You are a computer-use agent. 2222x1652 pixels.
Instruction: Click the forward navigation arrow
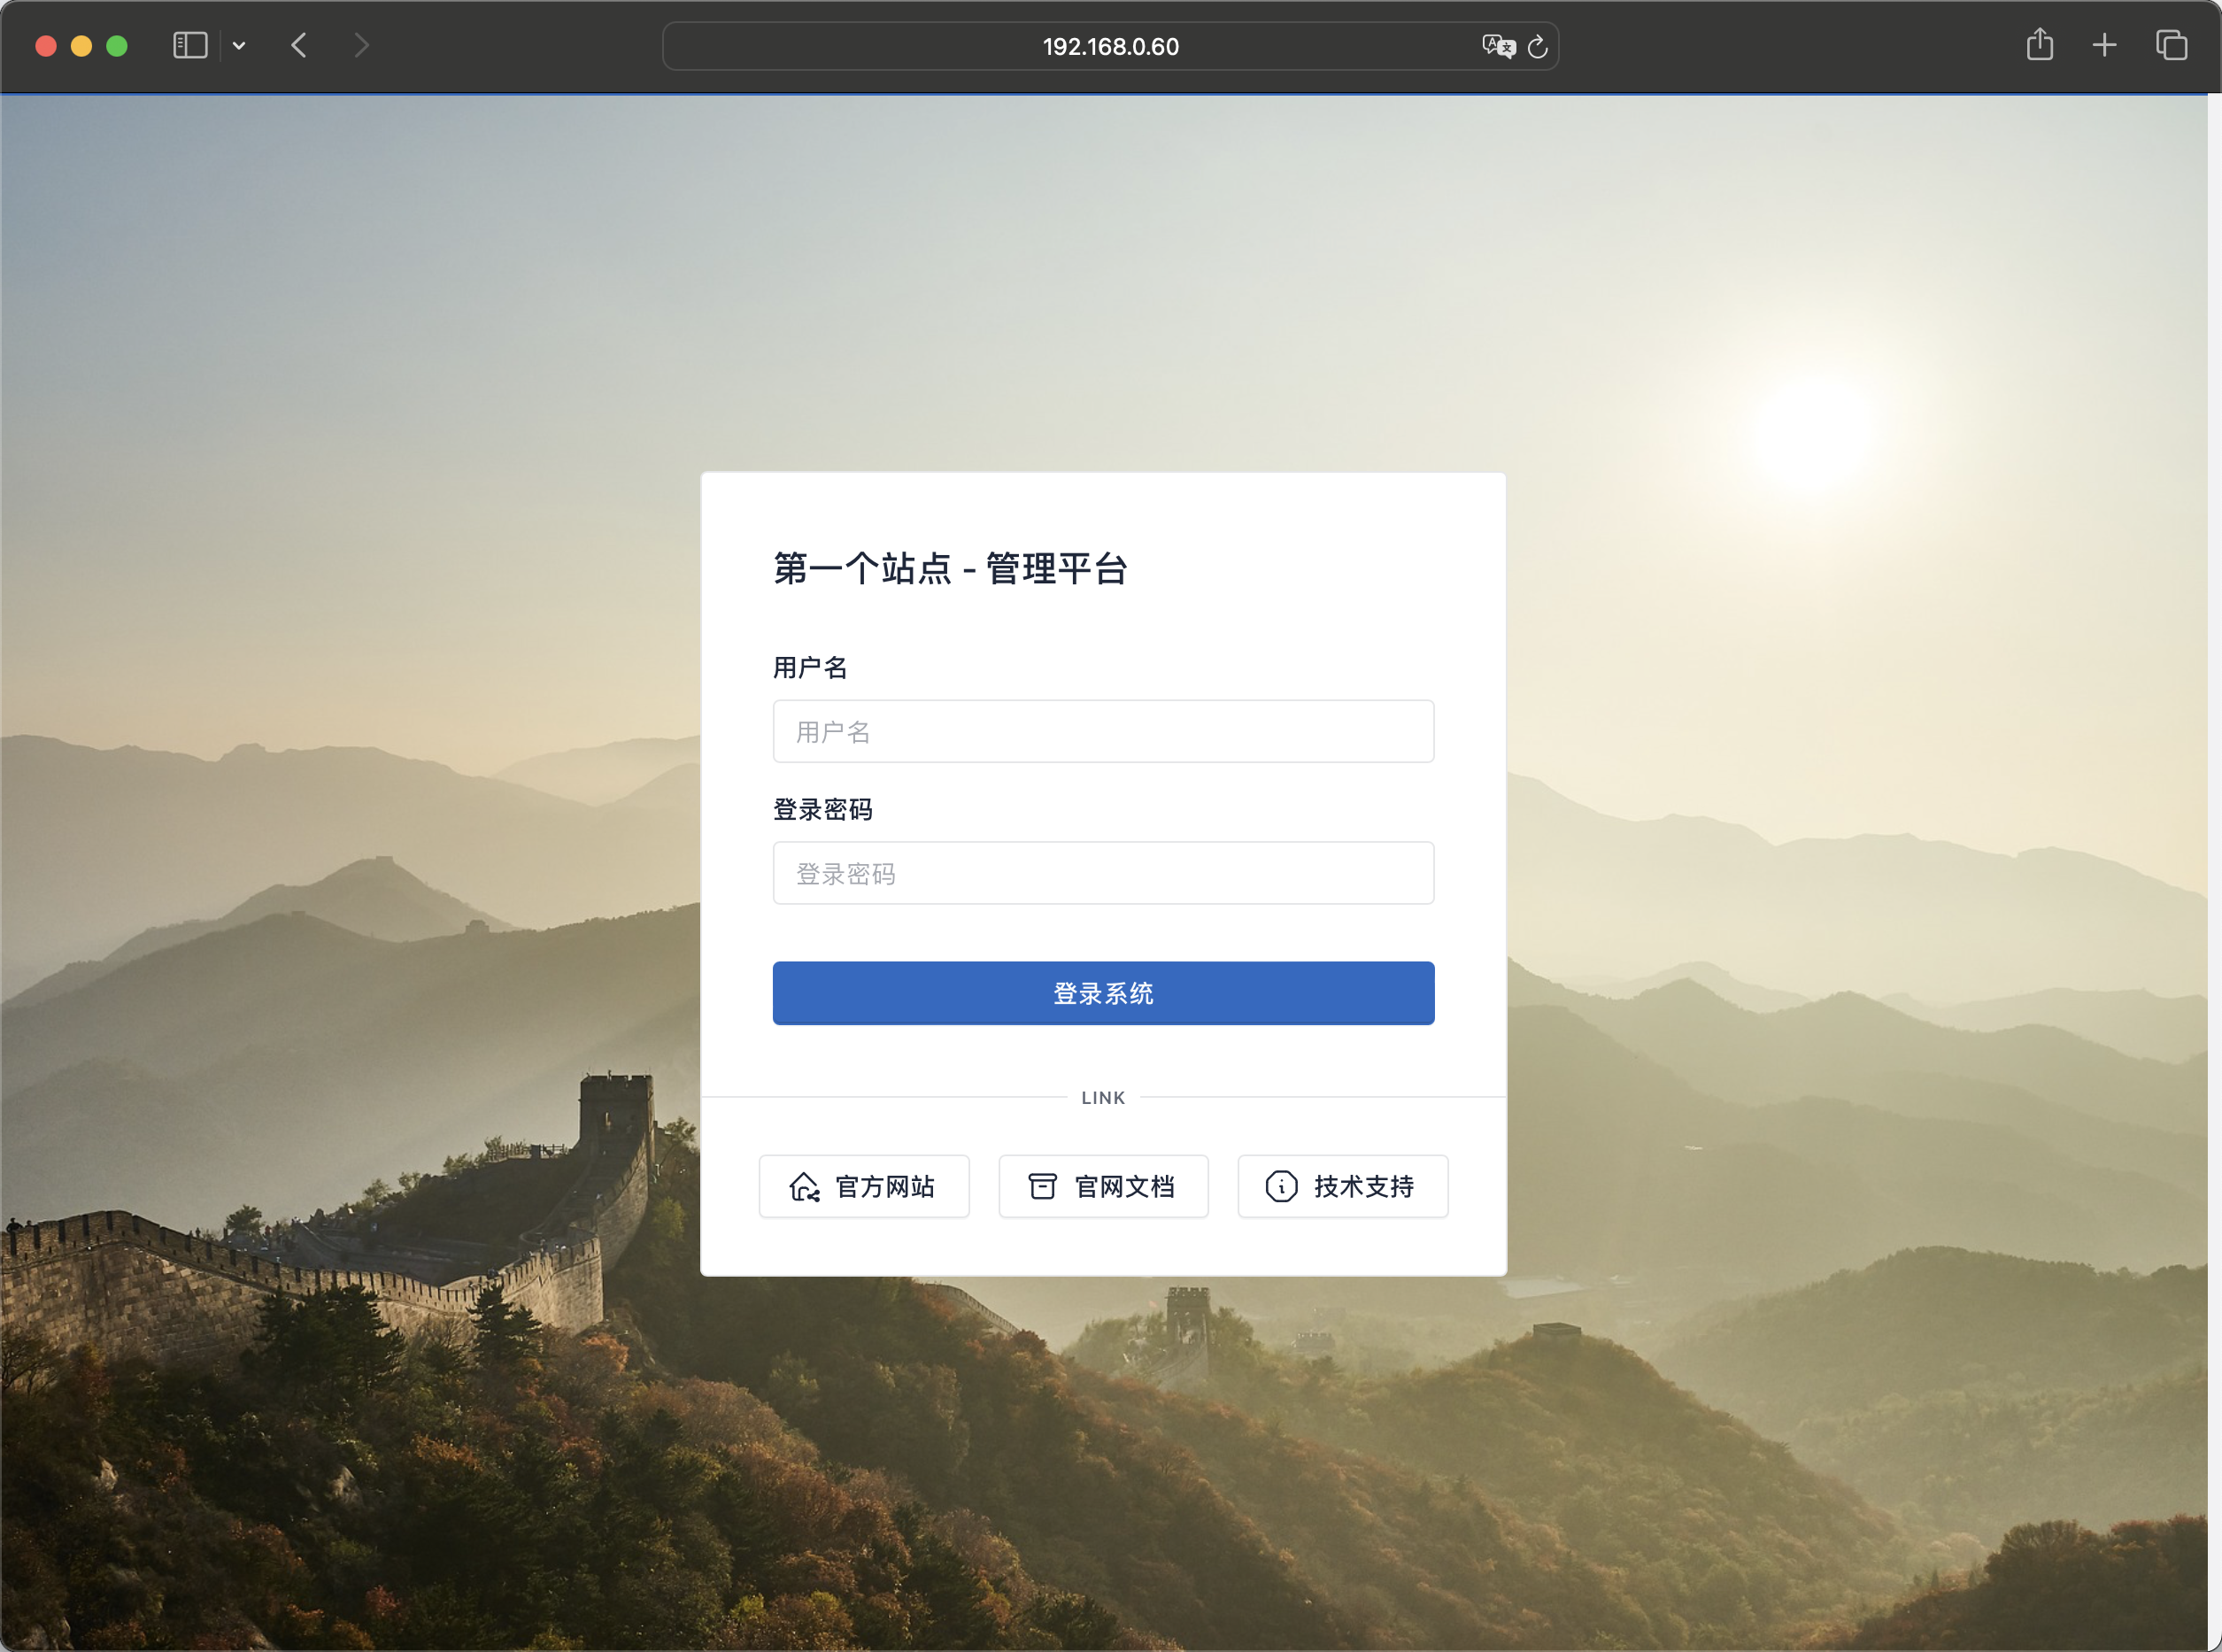click(362, 46)
